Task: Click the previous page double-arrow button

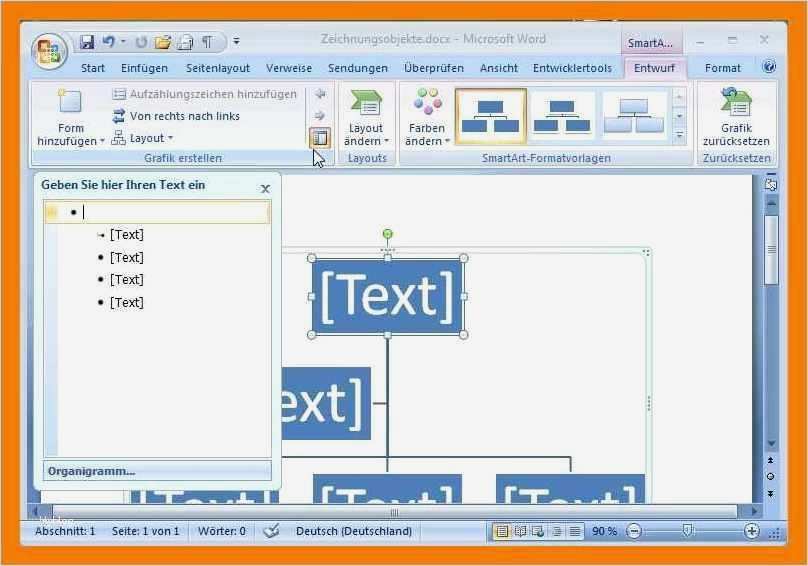Action: [x=771, y=460]
